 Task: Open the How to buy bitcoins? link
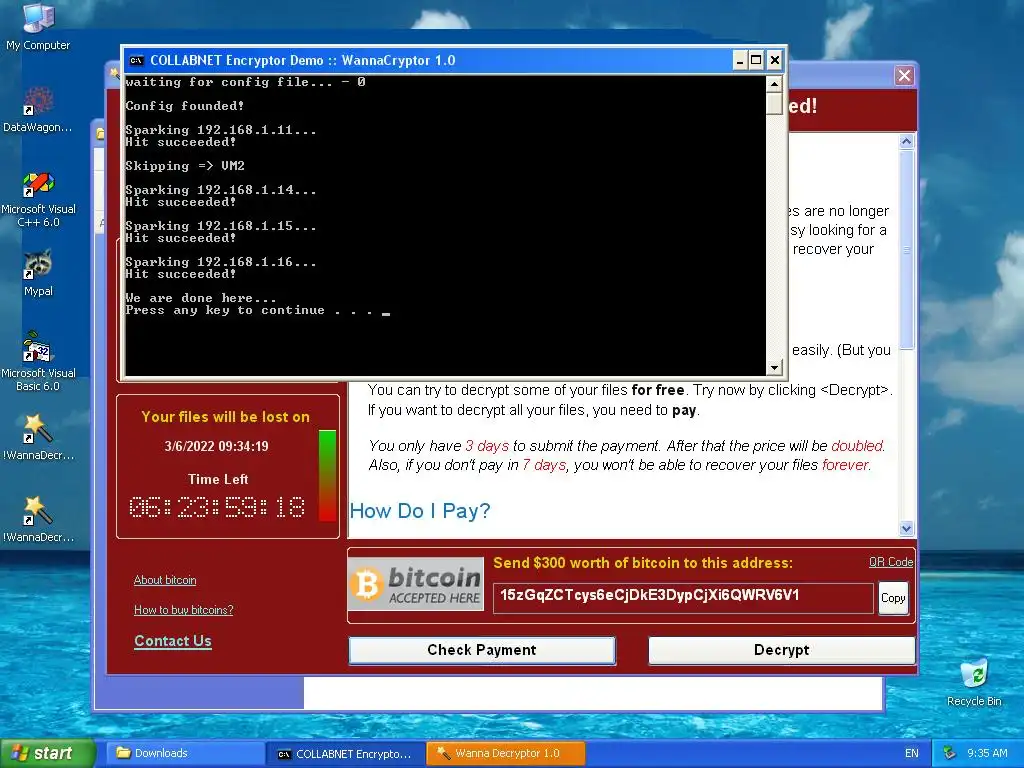[x=184, y=610]
